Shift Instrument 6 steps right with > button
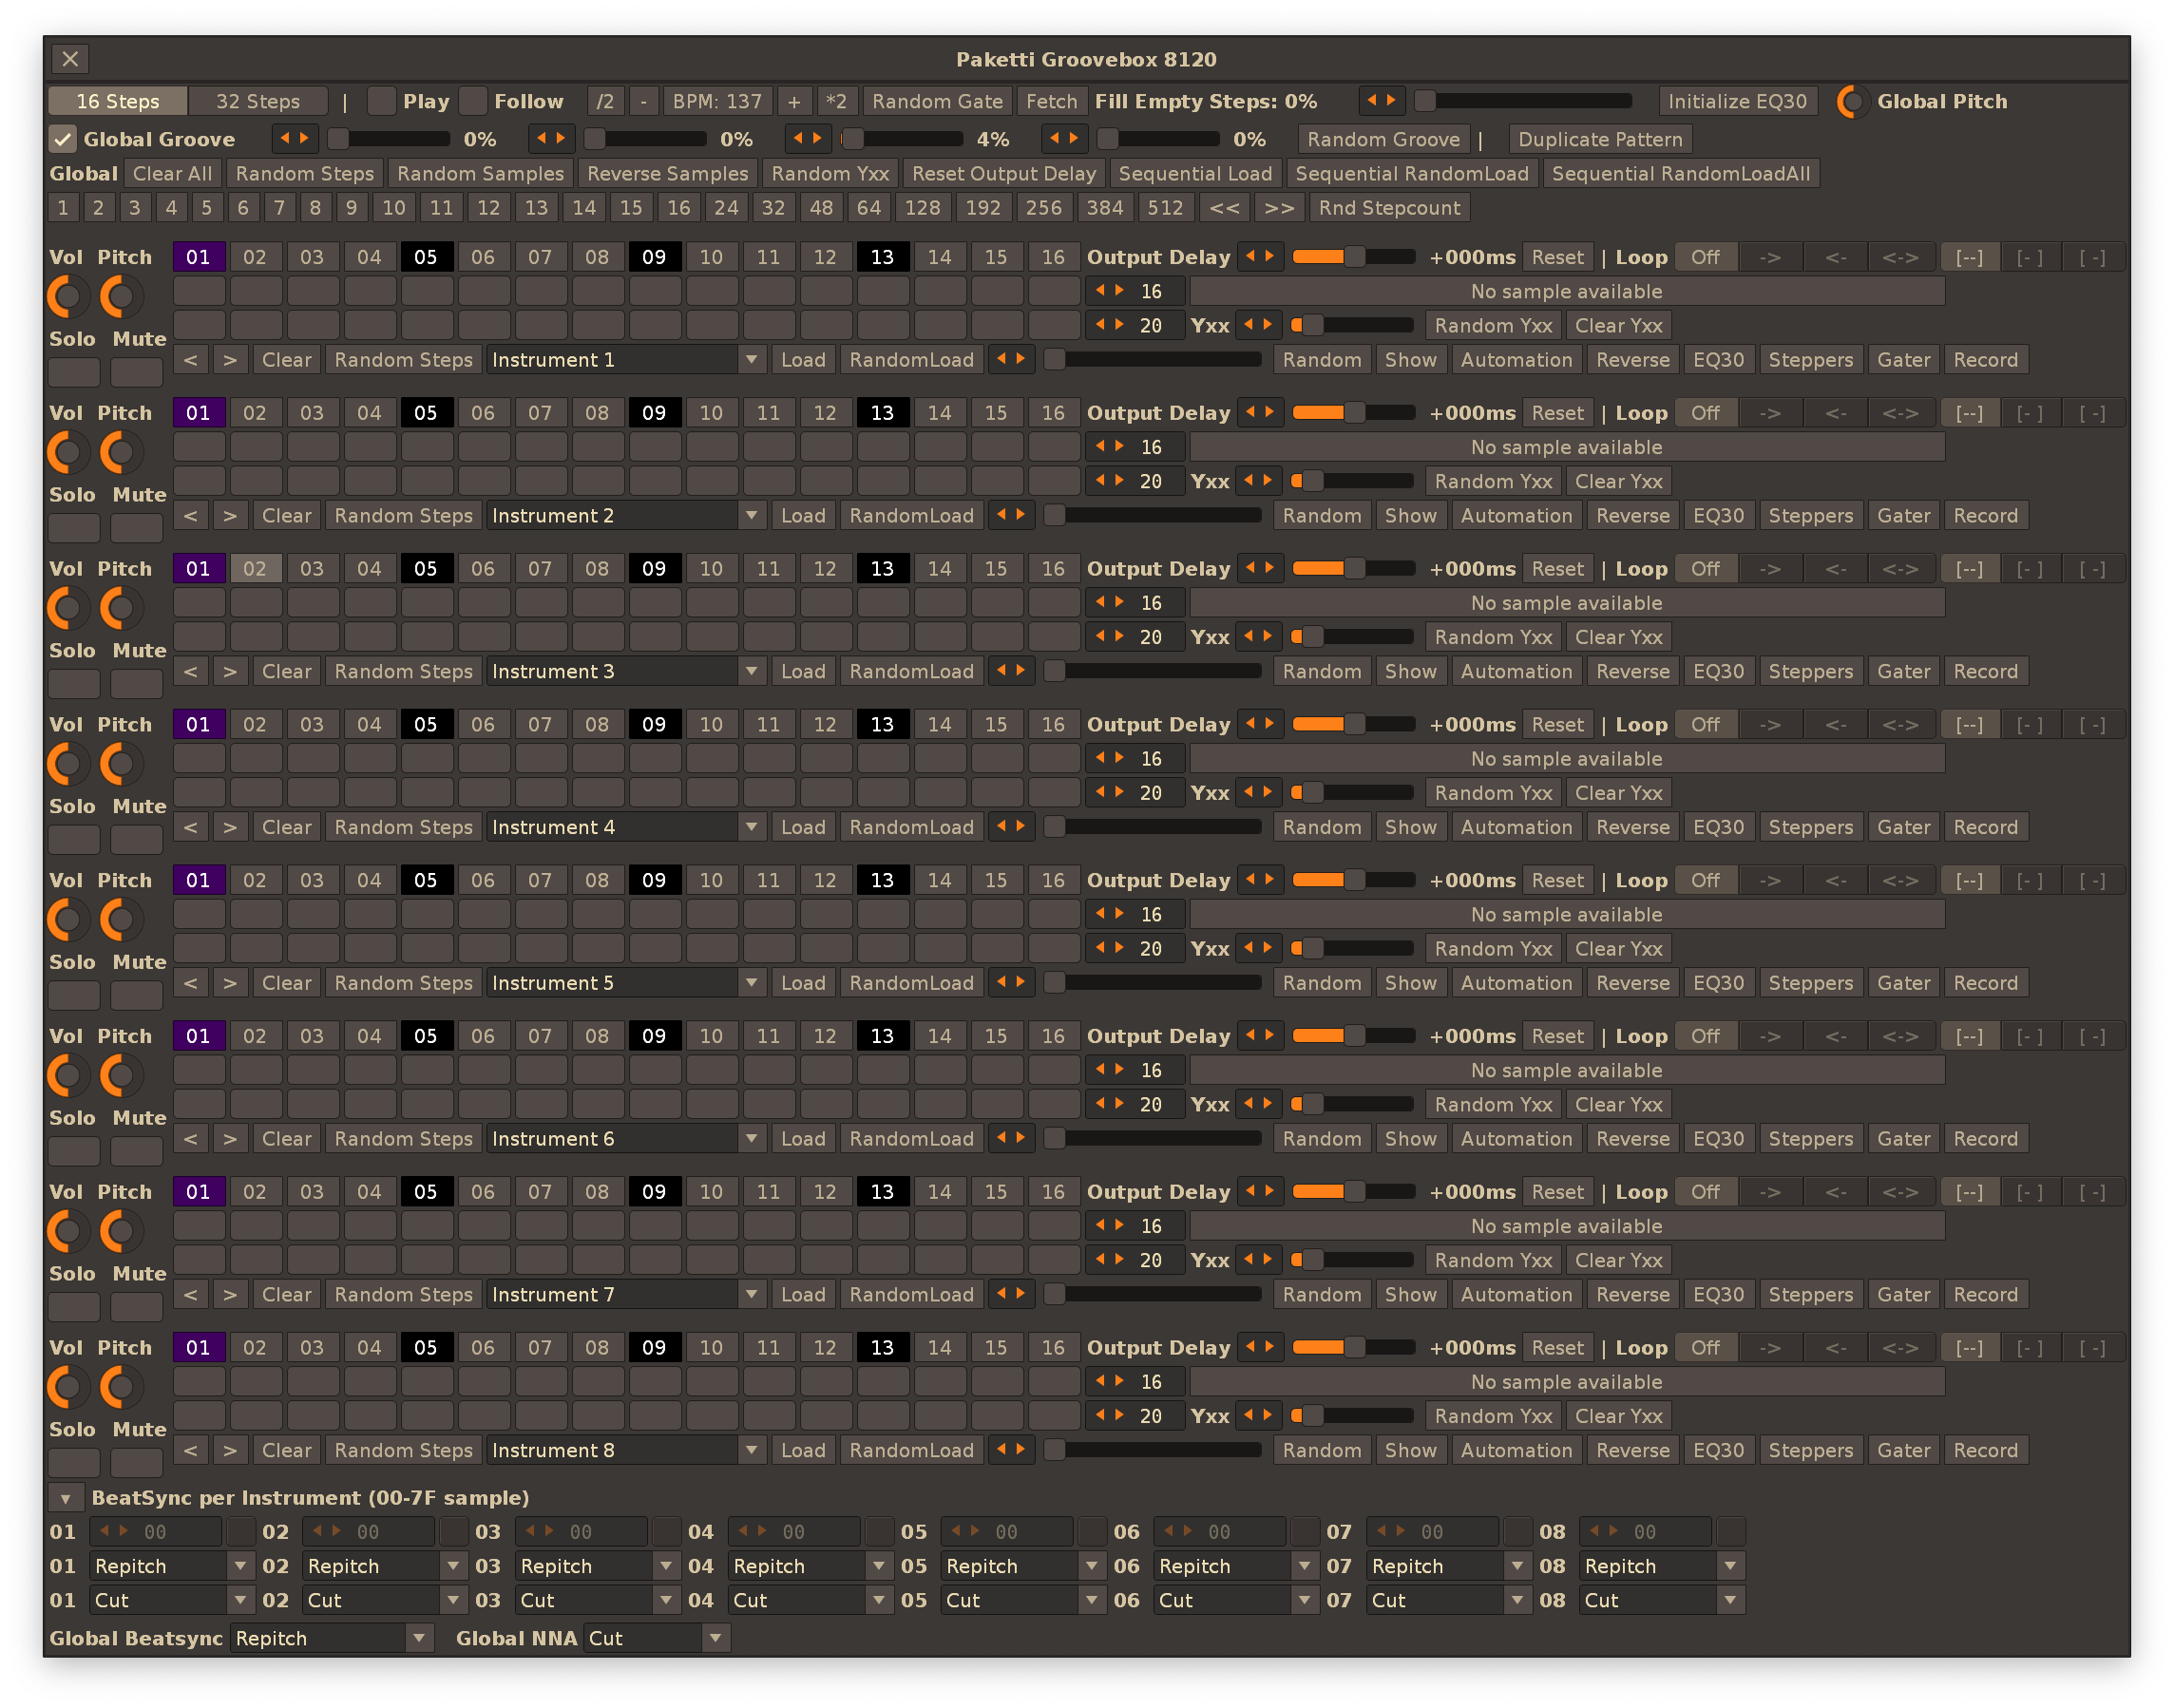The image size is (2174, 1708). (230, 1139)
